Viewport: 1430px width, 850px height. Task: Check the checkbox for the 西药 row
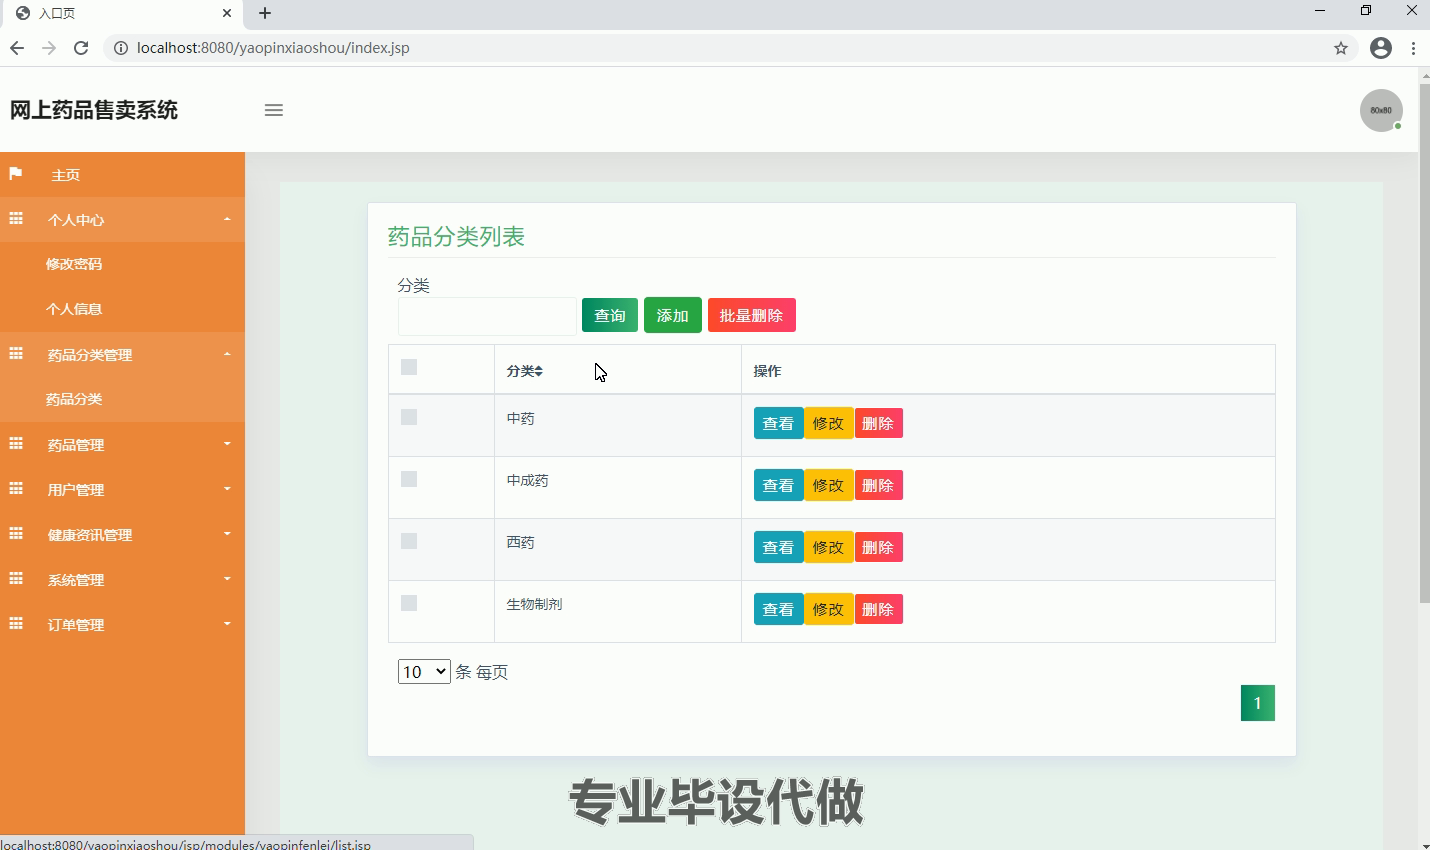pyautogui.click(x=409, y=541)
